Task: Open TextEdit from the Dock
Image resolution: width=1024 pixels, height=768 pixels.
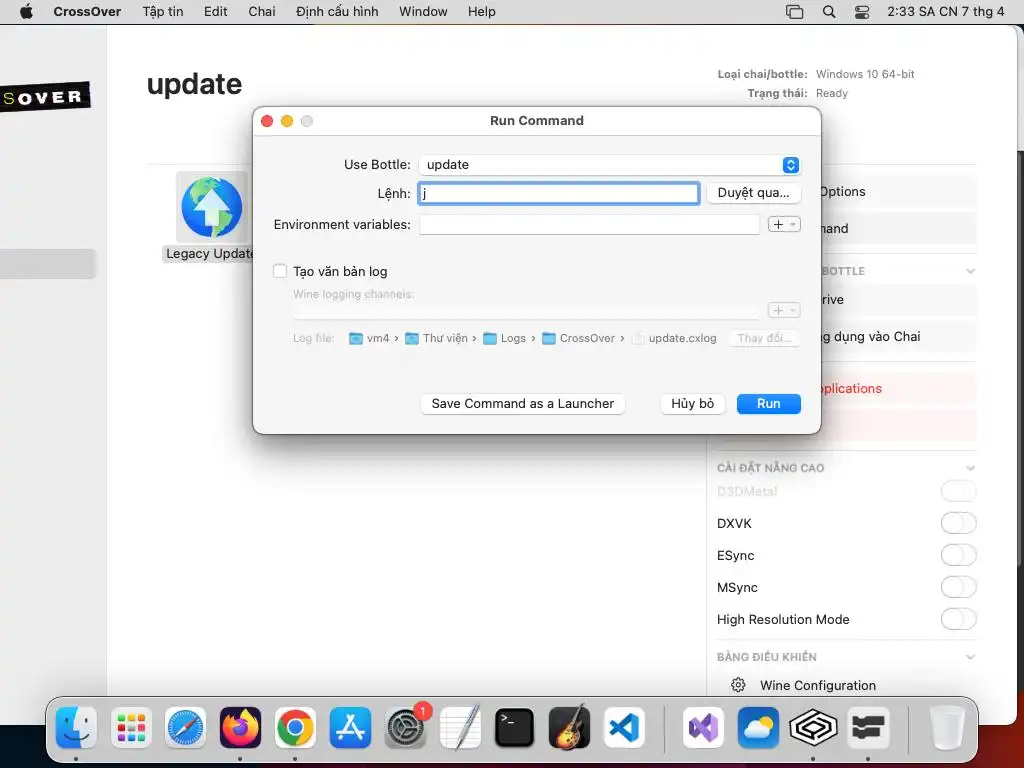Action: 460,727
